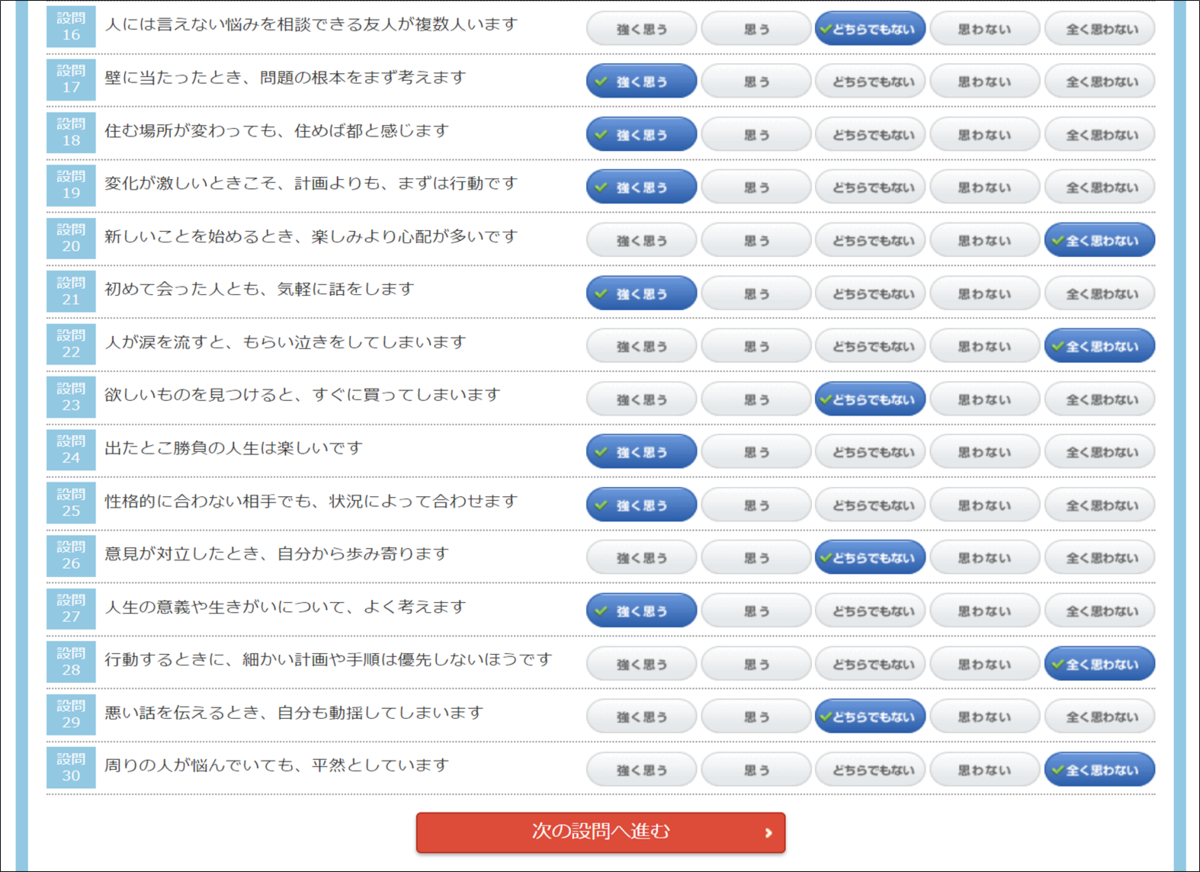Select どちらでもない for question 22

pyautogui.click(x=870, y=346)
